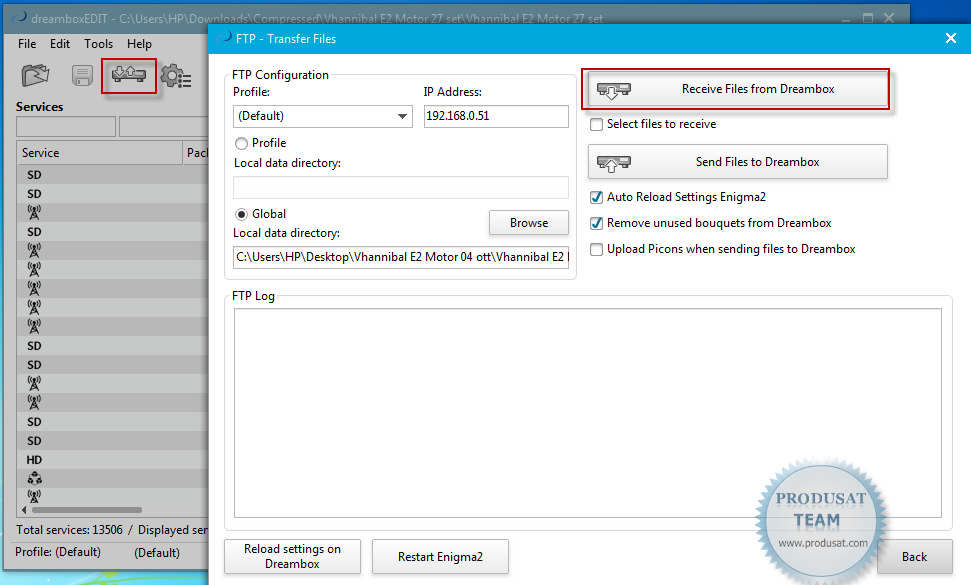
Task: Click the left arrow of Services scrollbar
Action: coord(24,510)
